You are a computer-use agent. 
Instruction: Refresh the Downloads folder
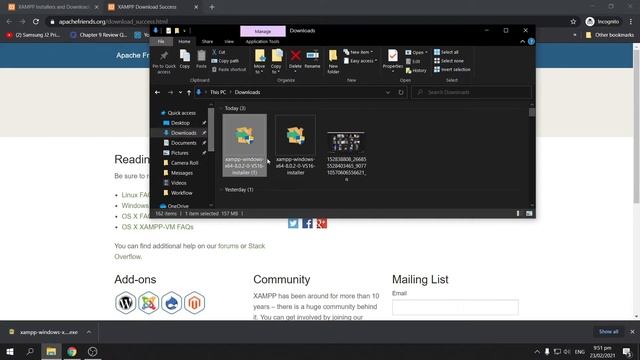tap(401, 92)
